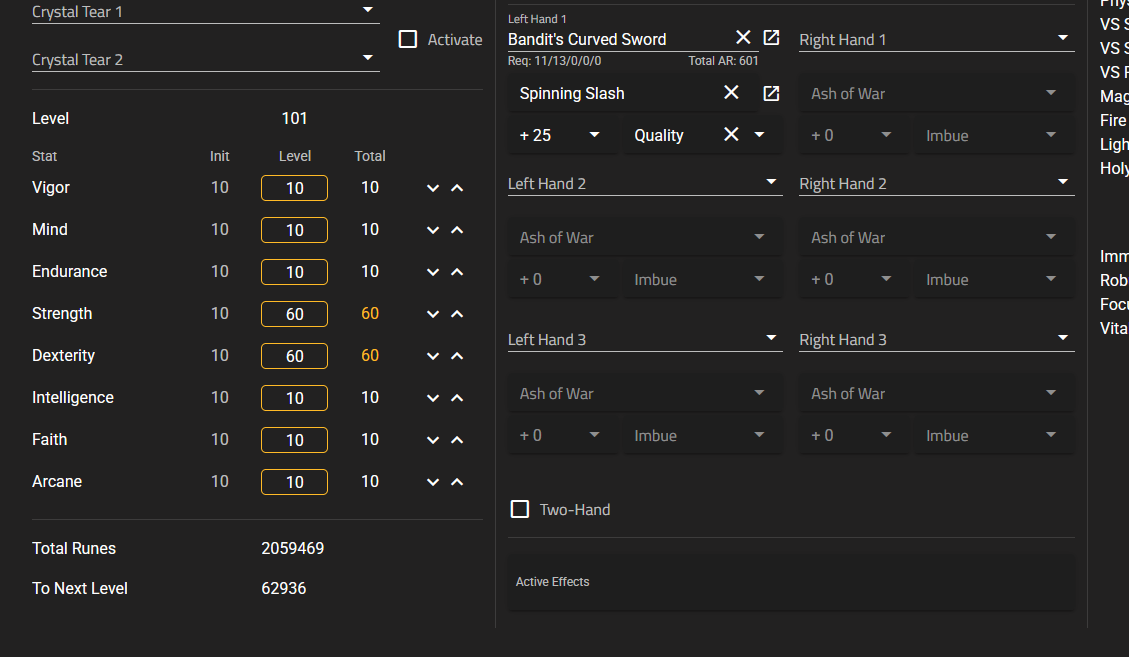Screen dimensions: 1129x657
Task: Click the To Next Level value 62936
Action: tap(284, 589)
